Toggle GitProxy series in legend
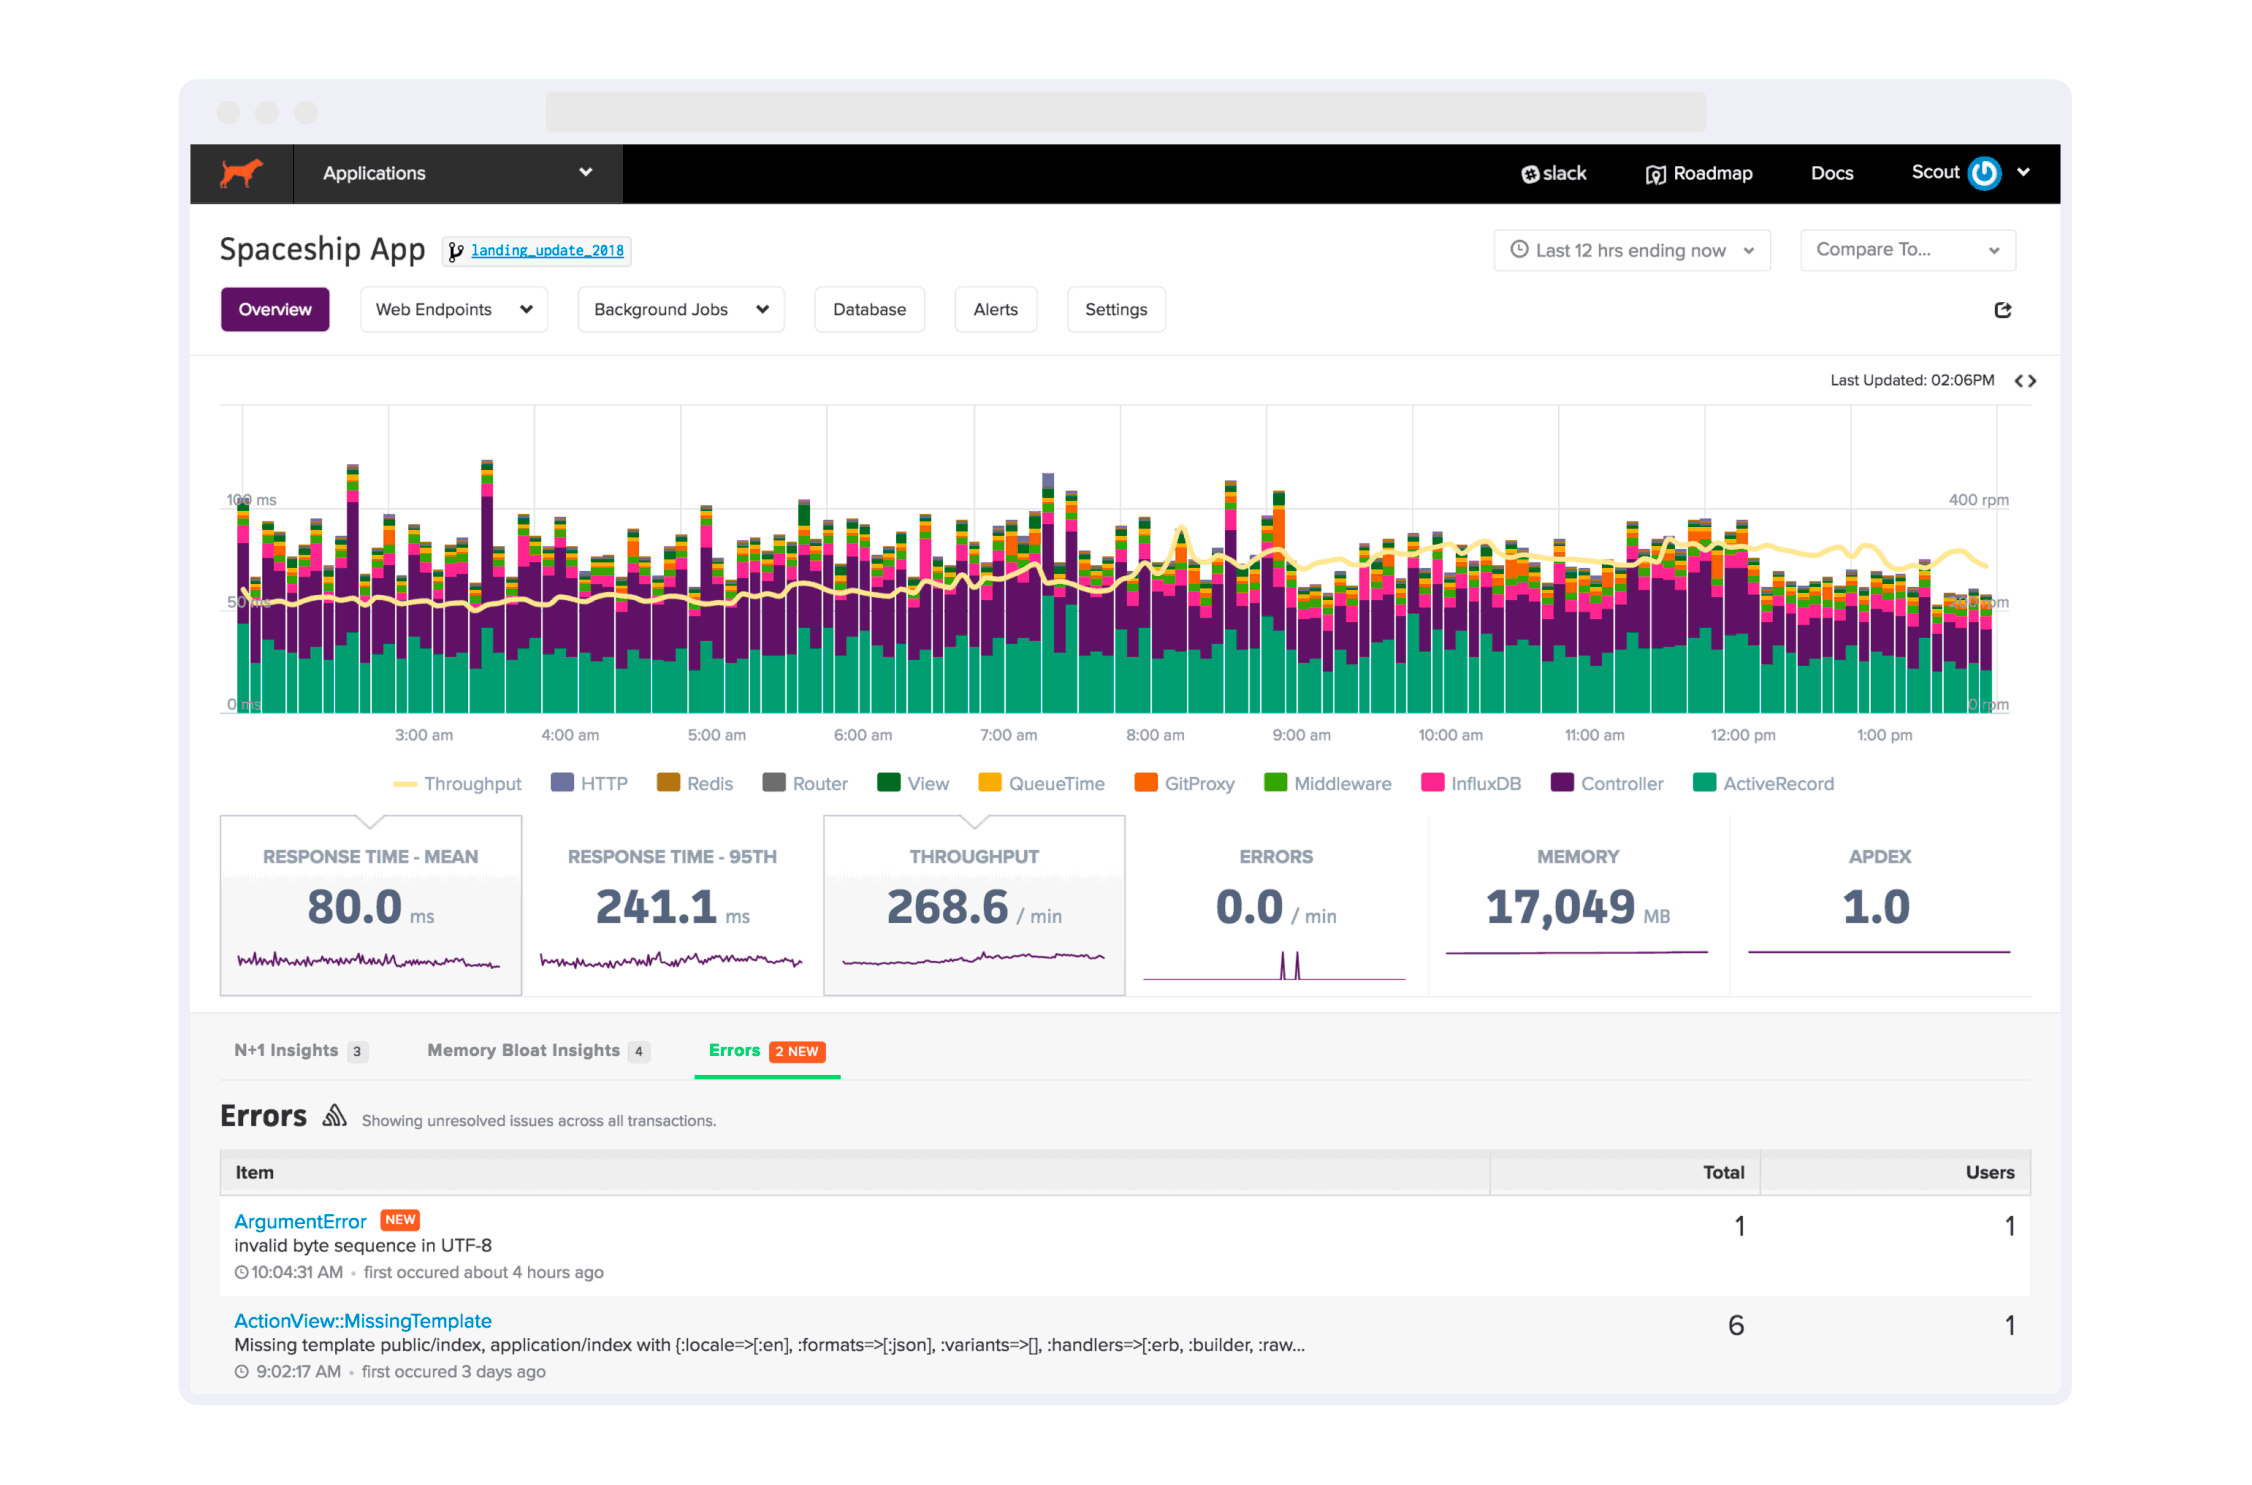 point(1185,784)
